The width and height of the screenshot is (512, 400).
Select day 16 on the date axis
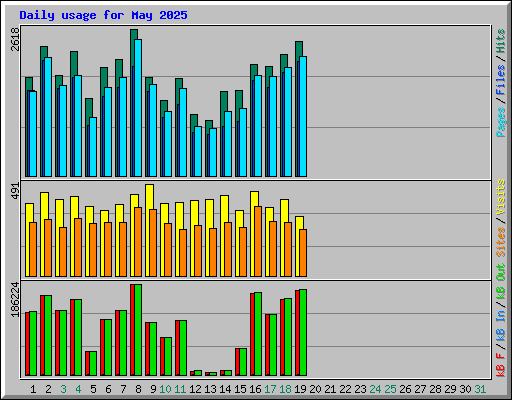[255, 389]
